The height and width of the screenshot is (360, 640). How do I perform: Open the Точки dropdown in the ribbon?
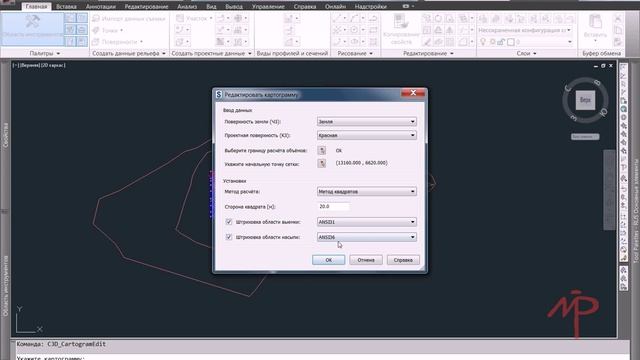108,30
